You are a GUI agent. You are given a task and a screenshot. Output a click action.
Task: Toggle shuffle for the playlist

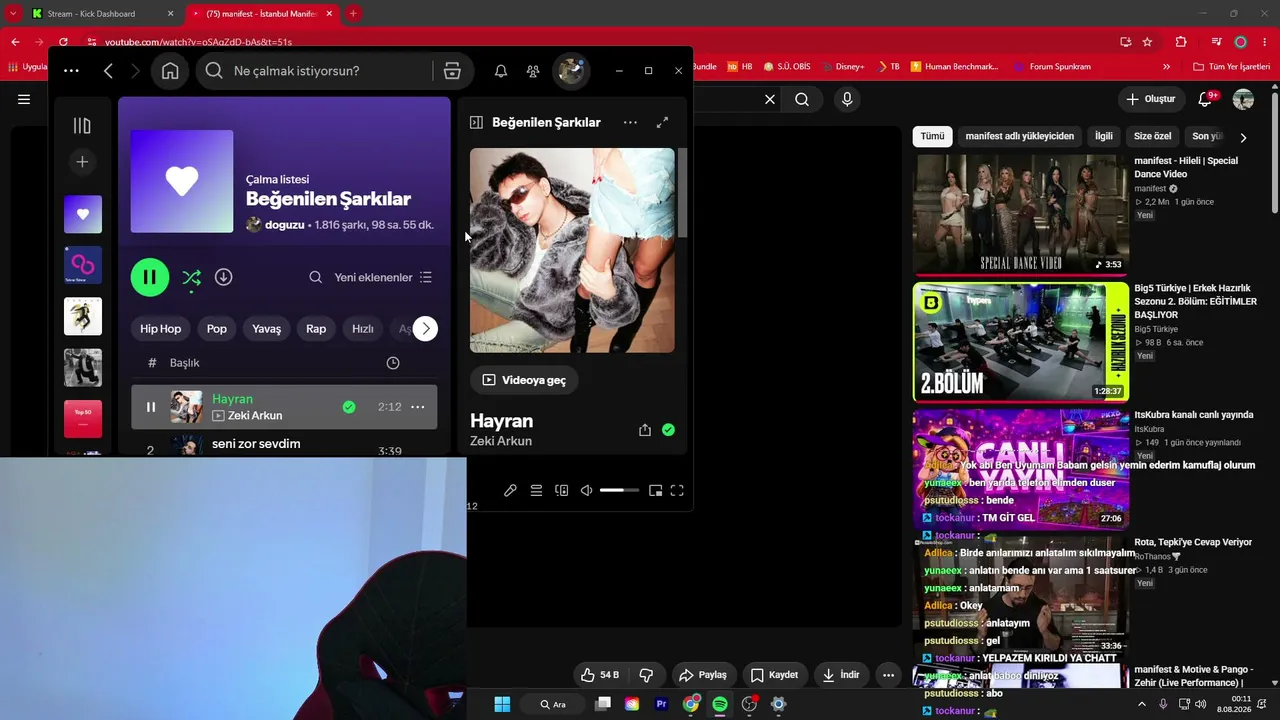(x=191, y=277)
